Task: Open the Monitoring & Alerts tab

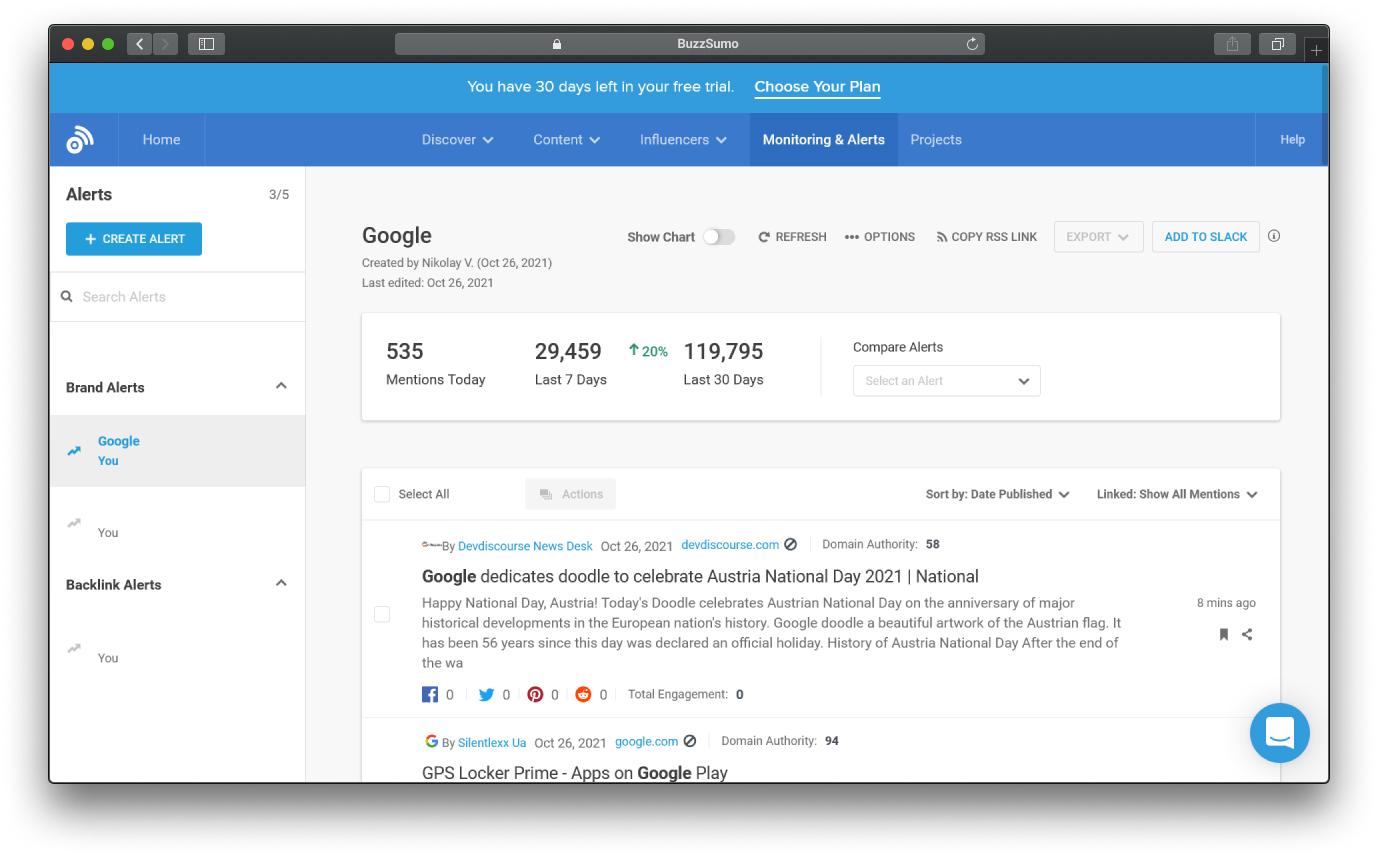Action: click(x=824, y=140)
